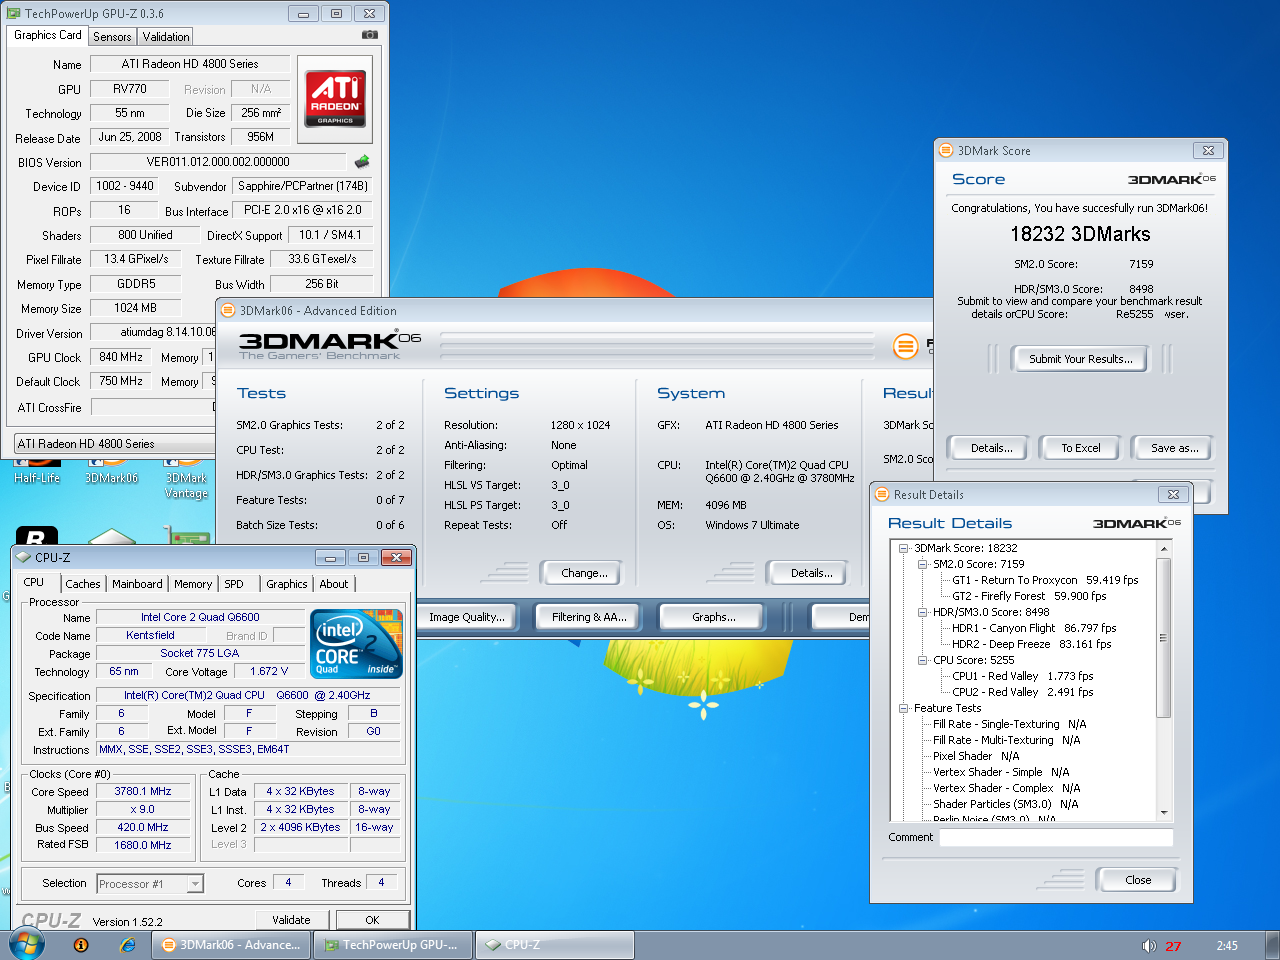
Task: Switch to the TechPowerUp GPU-Z taskbar button
Action: [393, 945]
